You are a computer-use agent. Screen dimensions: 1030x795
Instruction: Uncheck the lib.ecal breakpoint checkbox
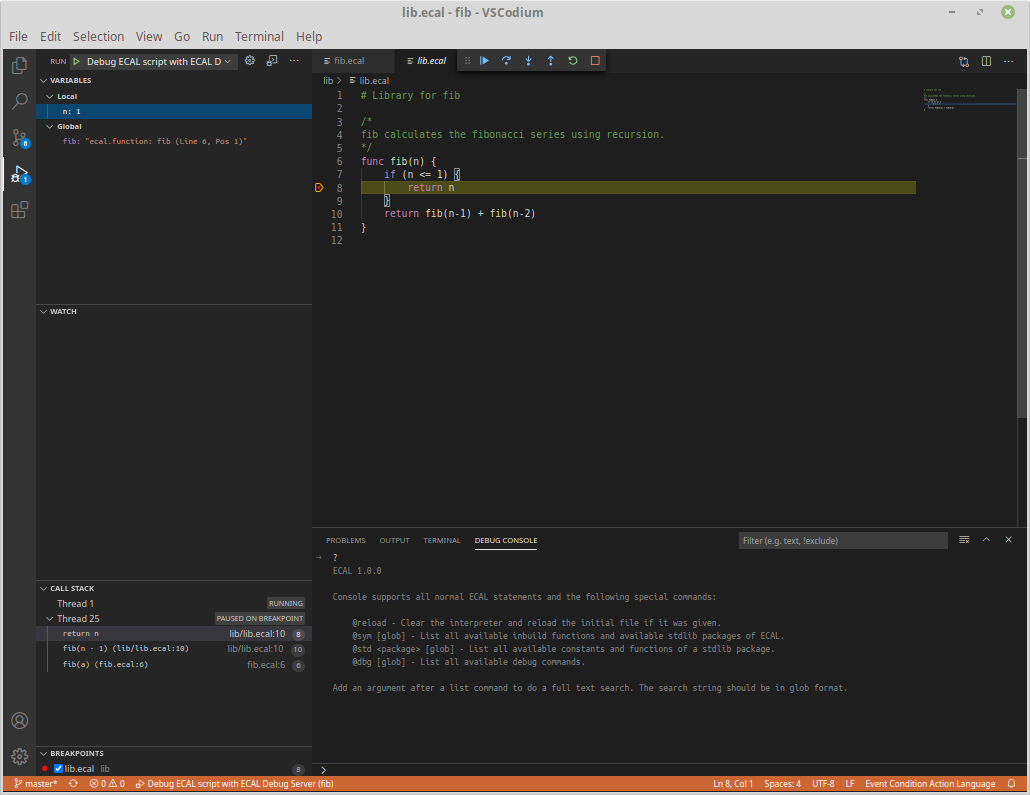point(58,768)
